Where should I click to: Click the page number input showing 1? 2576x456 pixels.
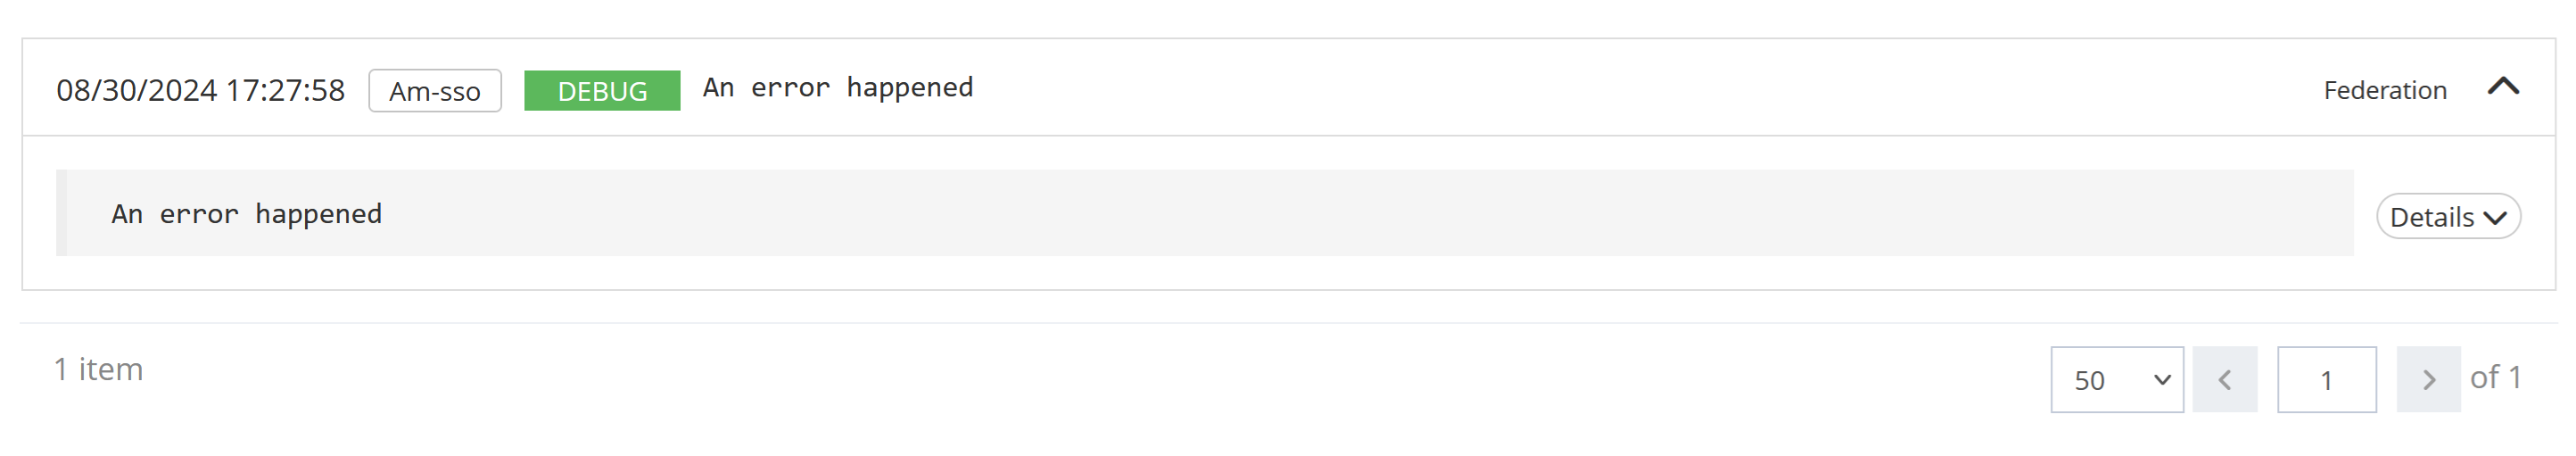(x=2326, y=380)
